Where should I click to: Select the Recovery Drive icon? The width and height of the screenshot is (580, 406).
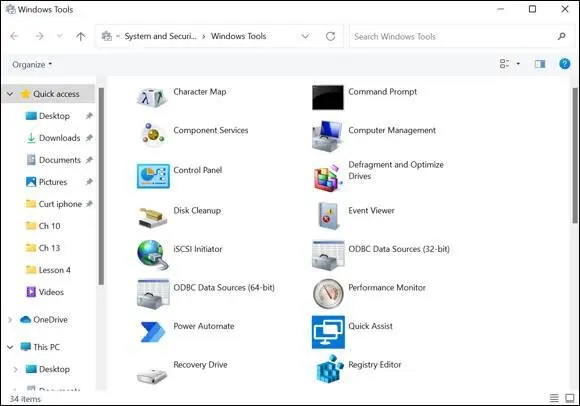[x=152, y=376]
